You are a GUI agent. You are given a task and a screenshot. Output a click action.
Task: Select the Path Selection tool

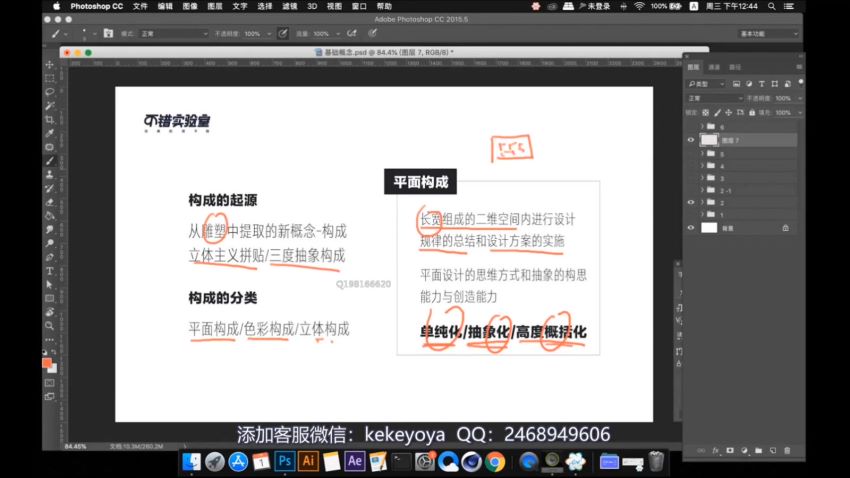tap(49, 285)
